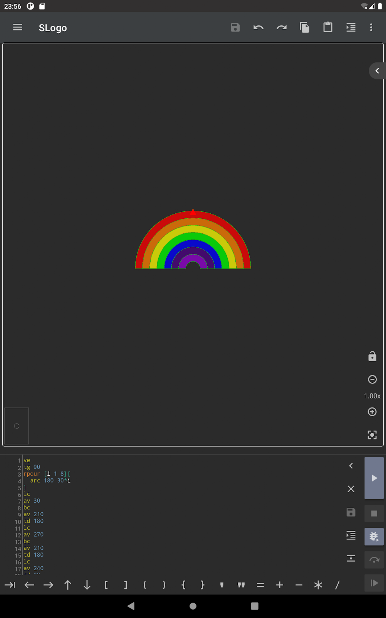Insert a closing square bracket
386x618 pixels.
[125, 585]
